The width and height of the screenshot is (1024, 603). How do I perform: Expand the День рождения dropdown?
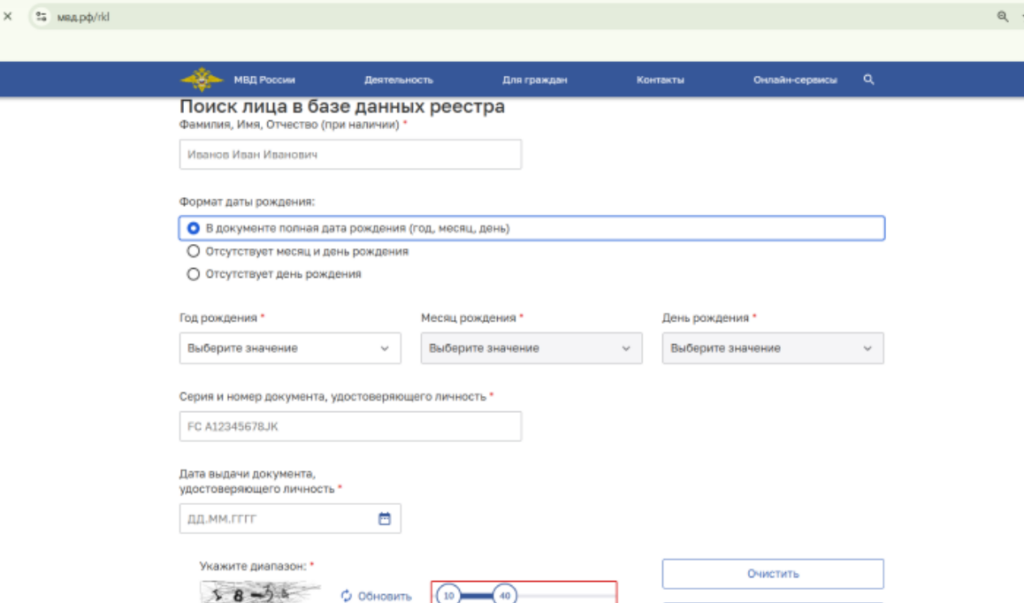point(772,348)
